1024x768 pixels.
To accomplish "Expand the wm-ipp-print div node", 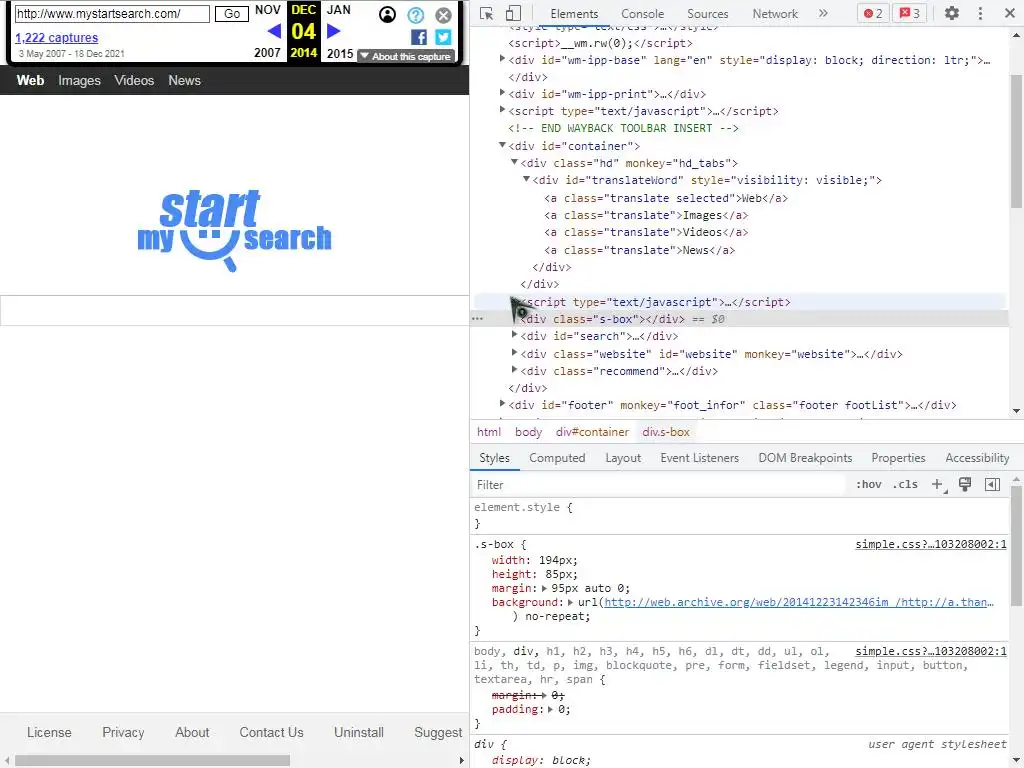I will tap(502, 93).
